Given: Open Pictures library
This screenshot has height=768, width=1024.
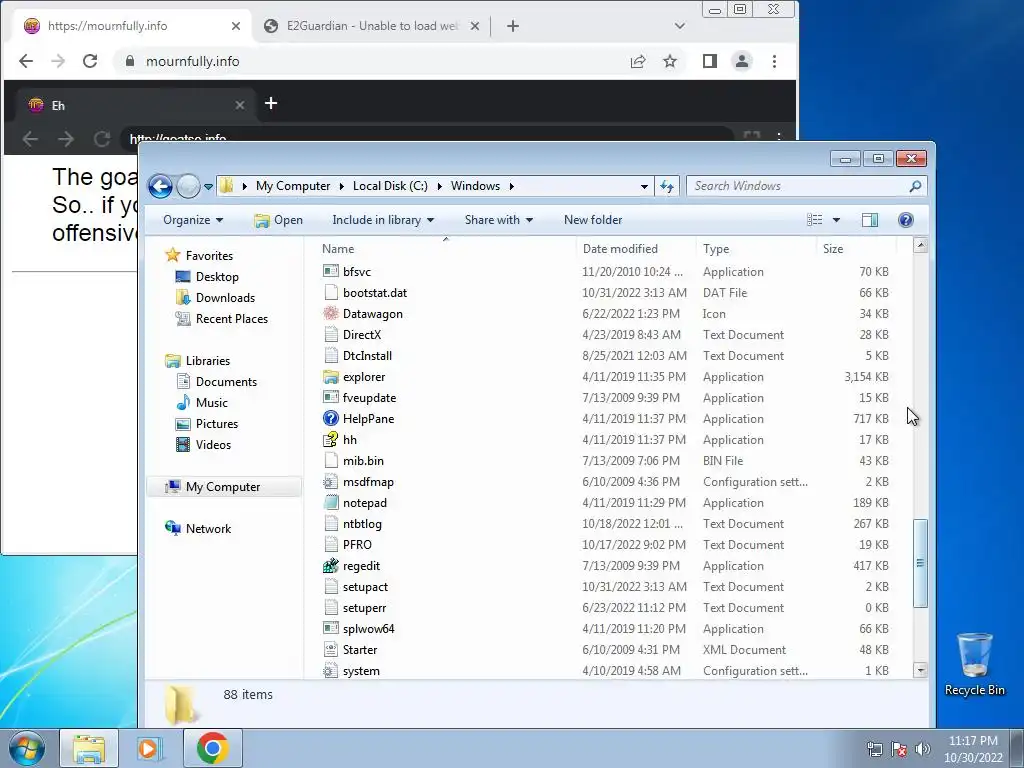Looking at the screenshot, I should pos(217,424).
